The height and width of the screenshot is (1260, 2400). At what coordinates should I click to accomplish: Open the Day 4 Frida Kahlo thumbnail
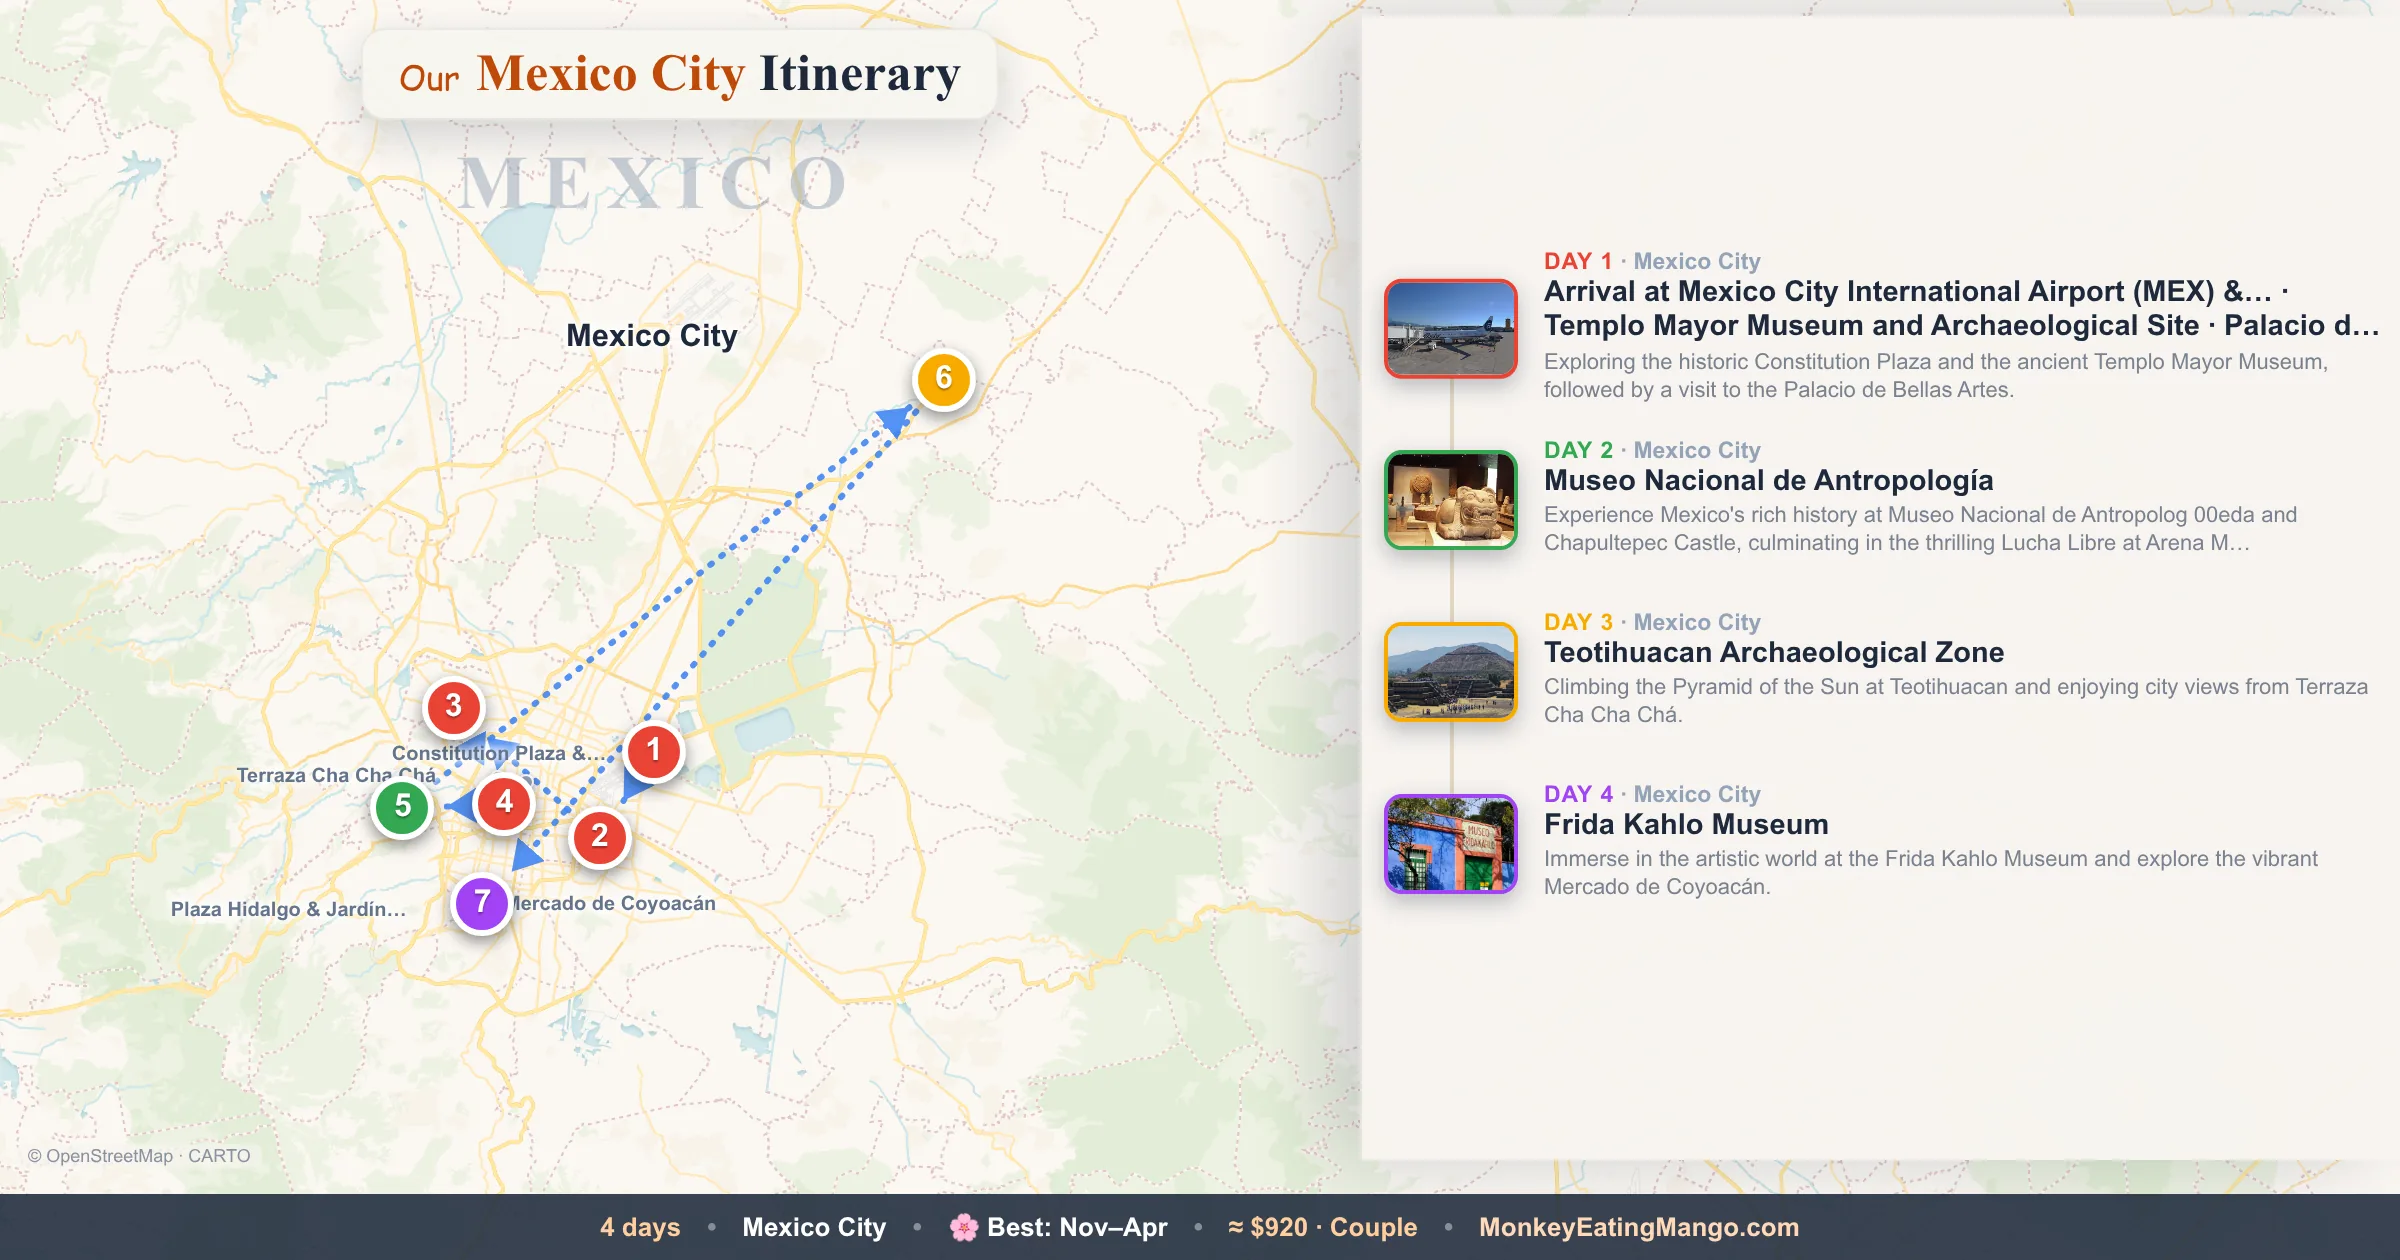tap(1450, 844)
